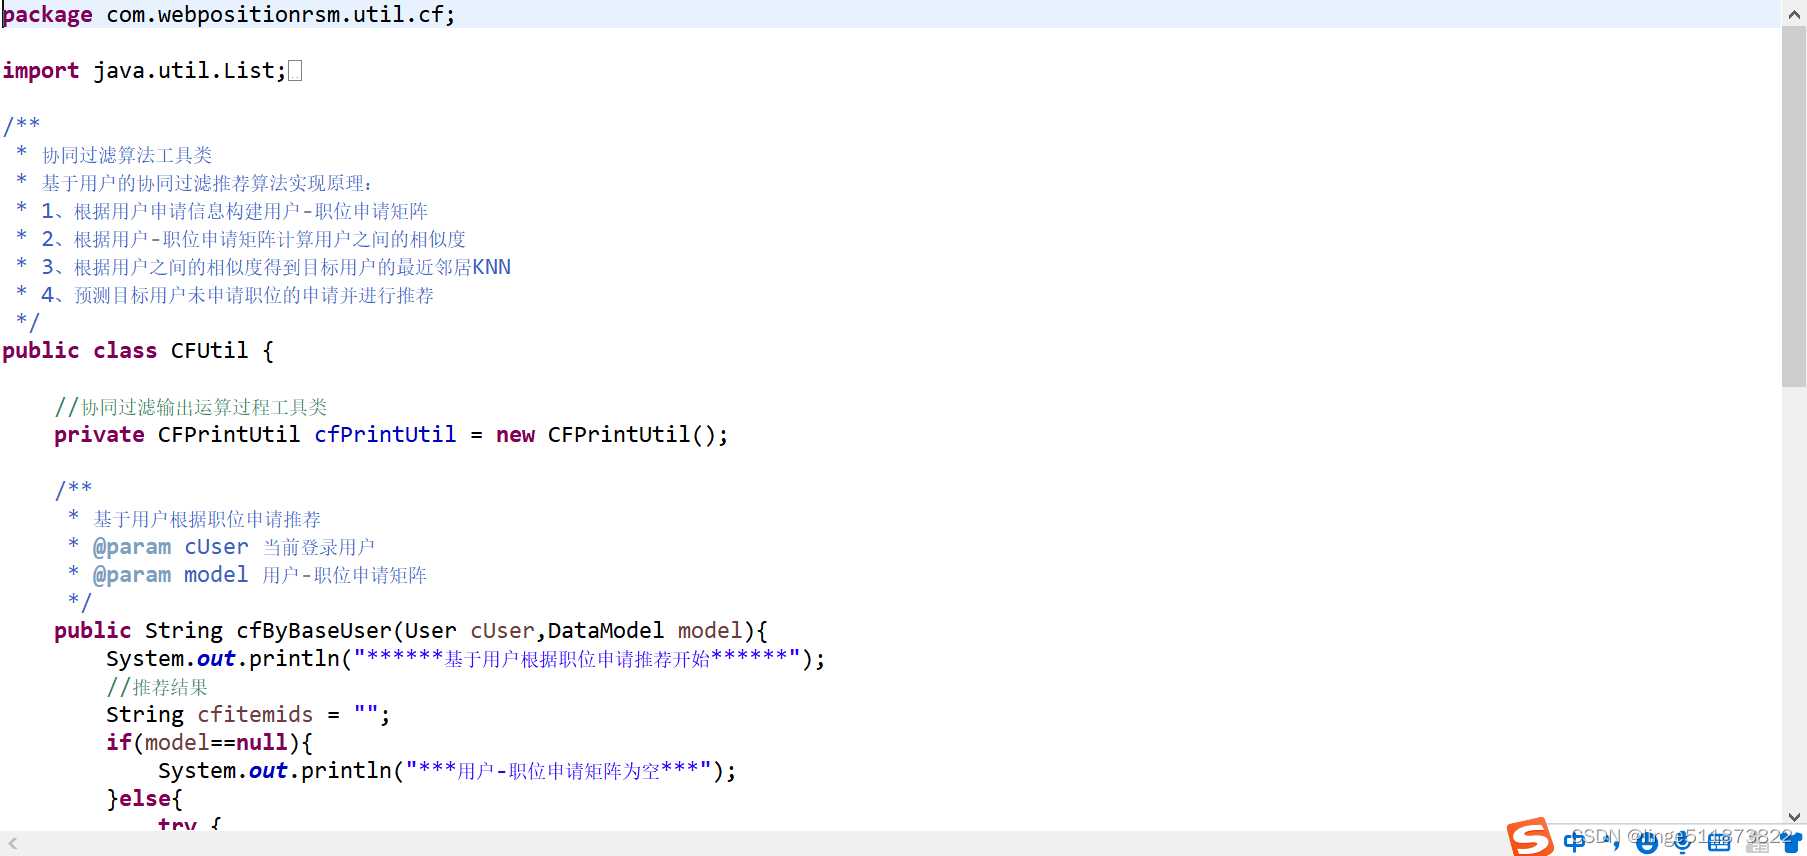This screenshot has width=1807, height=856.
Task: Open the Sogou emoji face icon
Action: 1647,842
